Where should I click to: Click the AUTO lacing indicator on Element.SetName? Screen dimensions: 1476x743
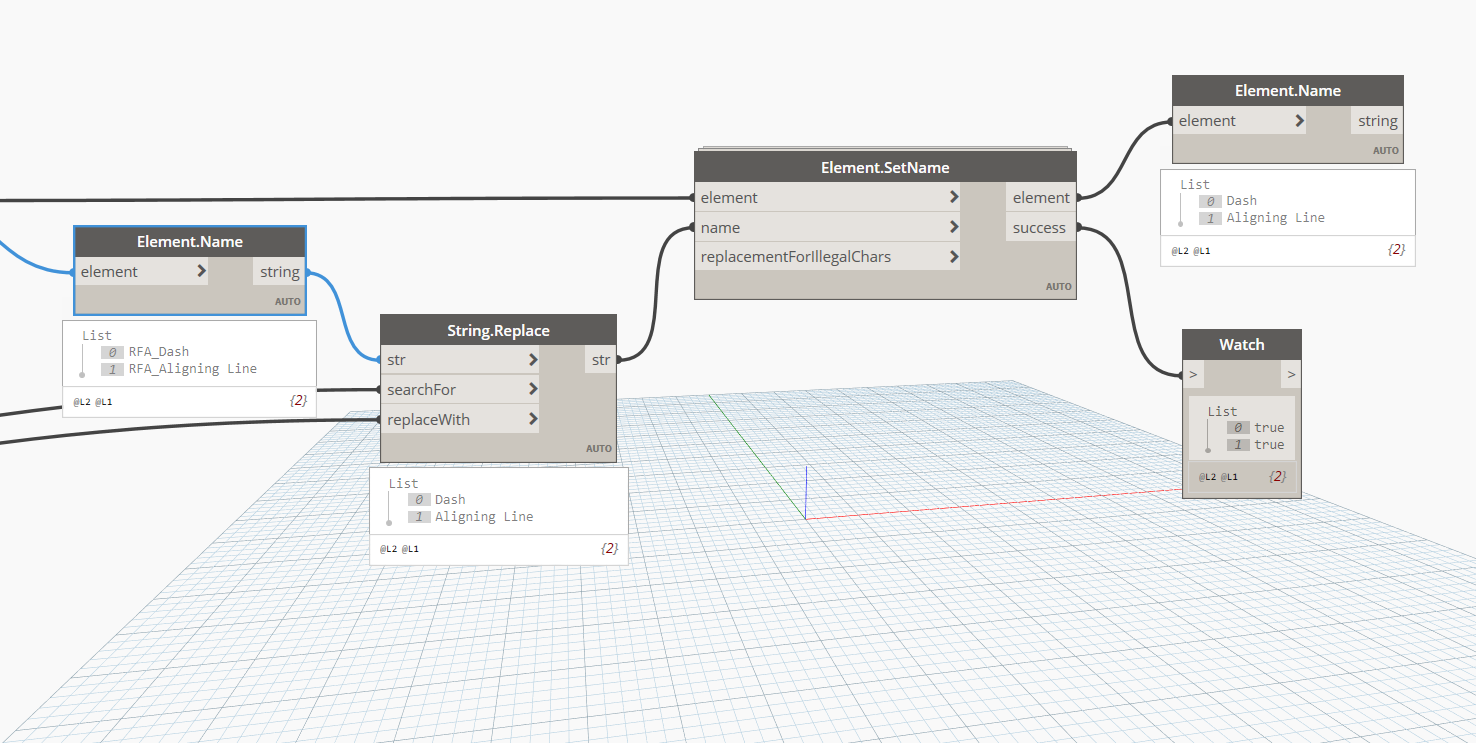1059,286
